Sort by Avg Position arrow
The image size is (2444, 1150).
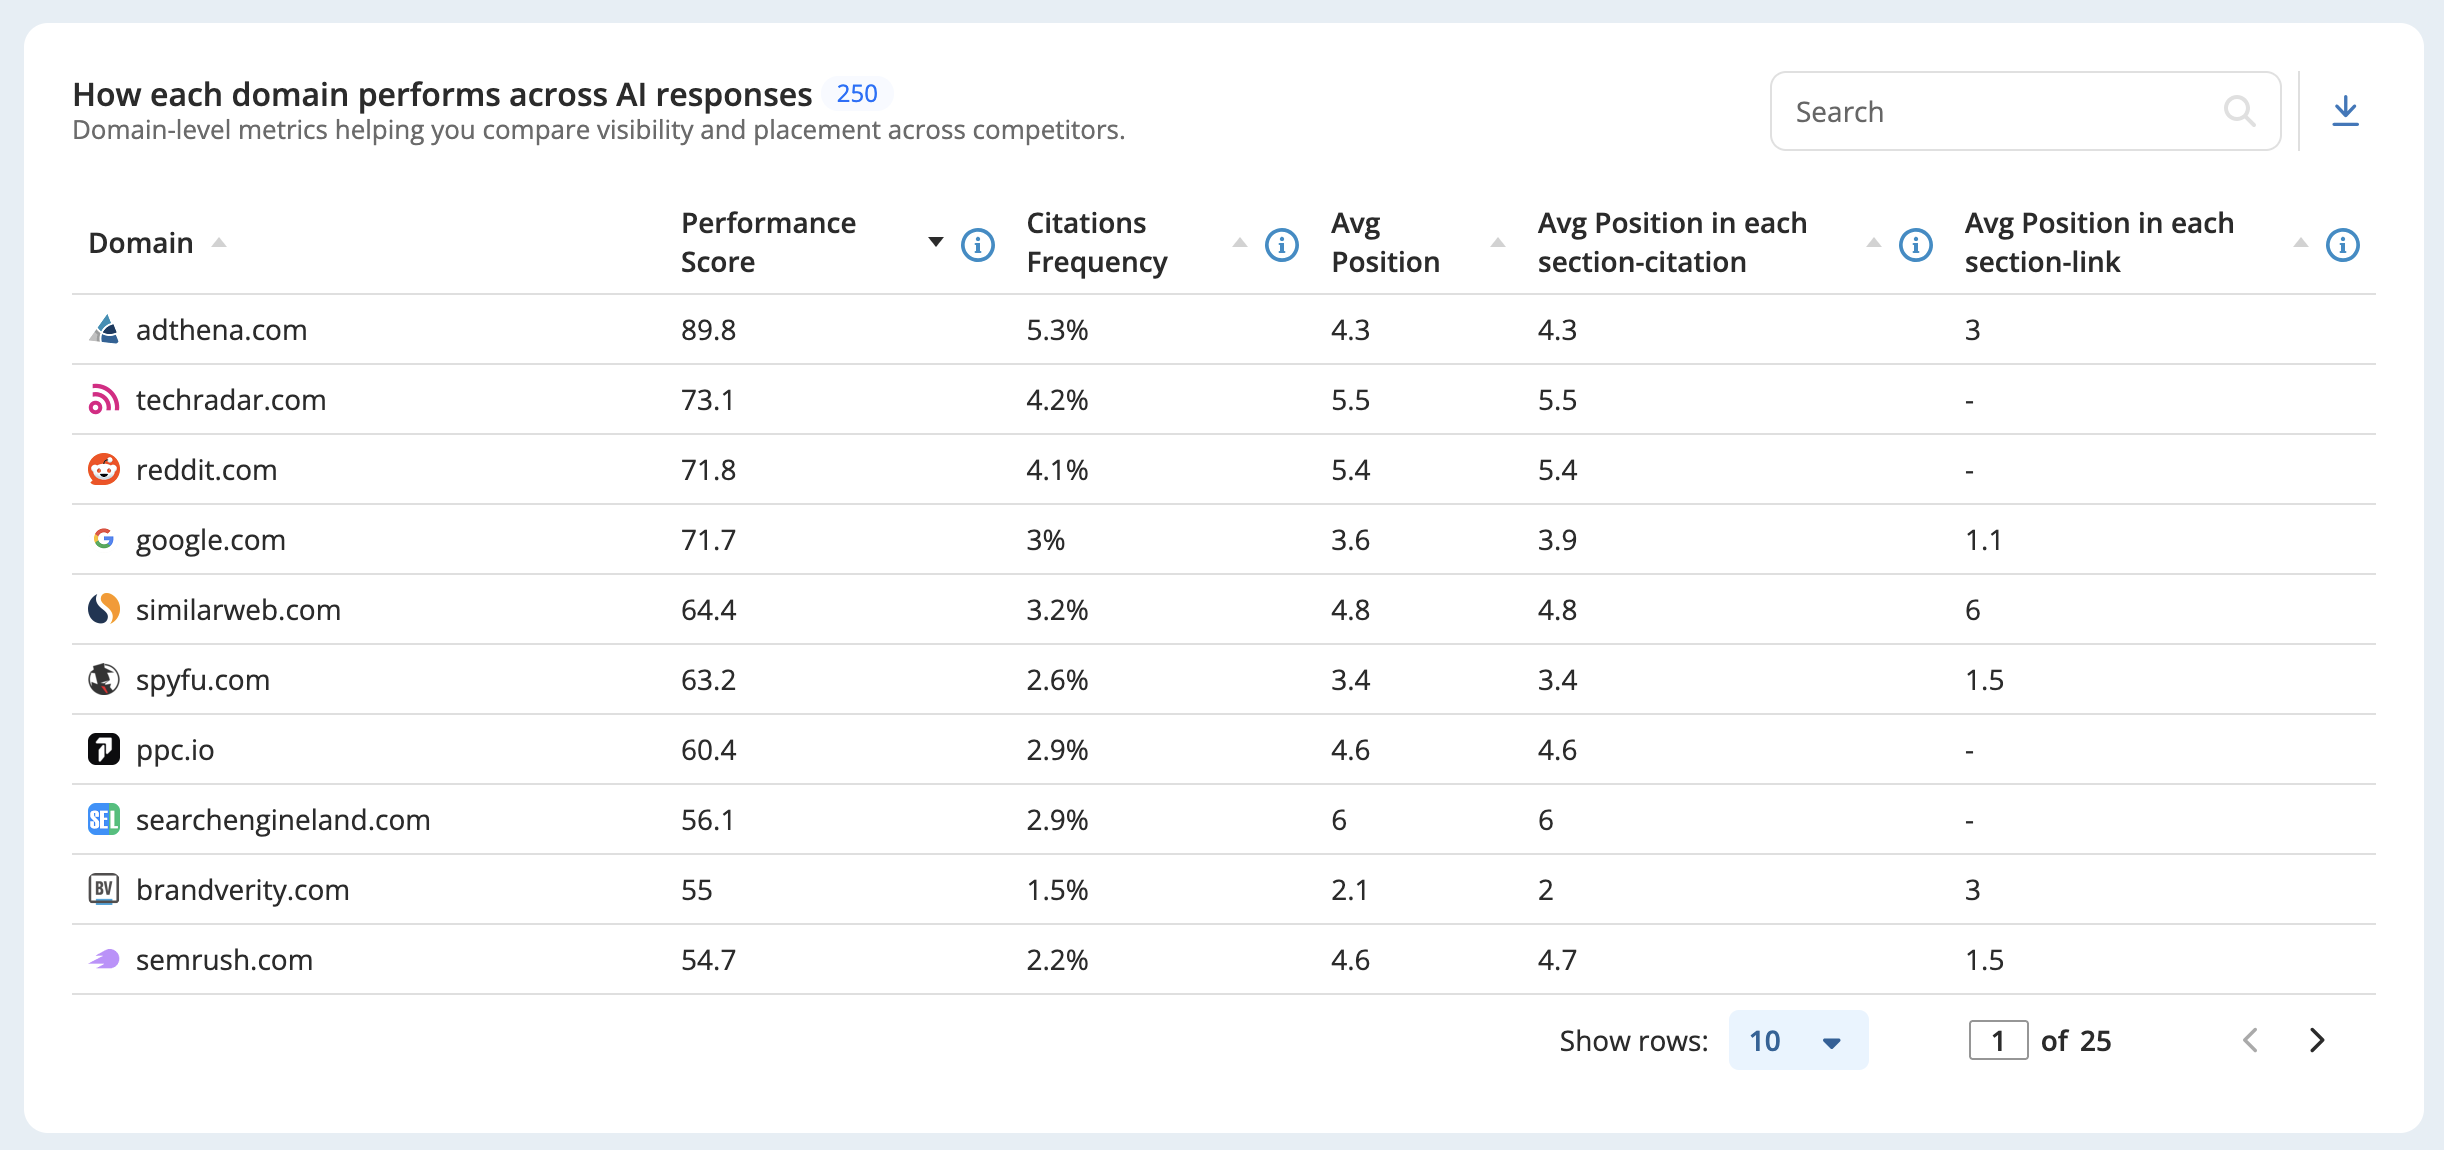(1497, 243)
